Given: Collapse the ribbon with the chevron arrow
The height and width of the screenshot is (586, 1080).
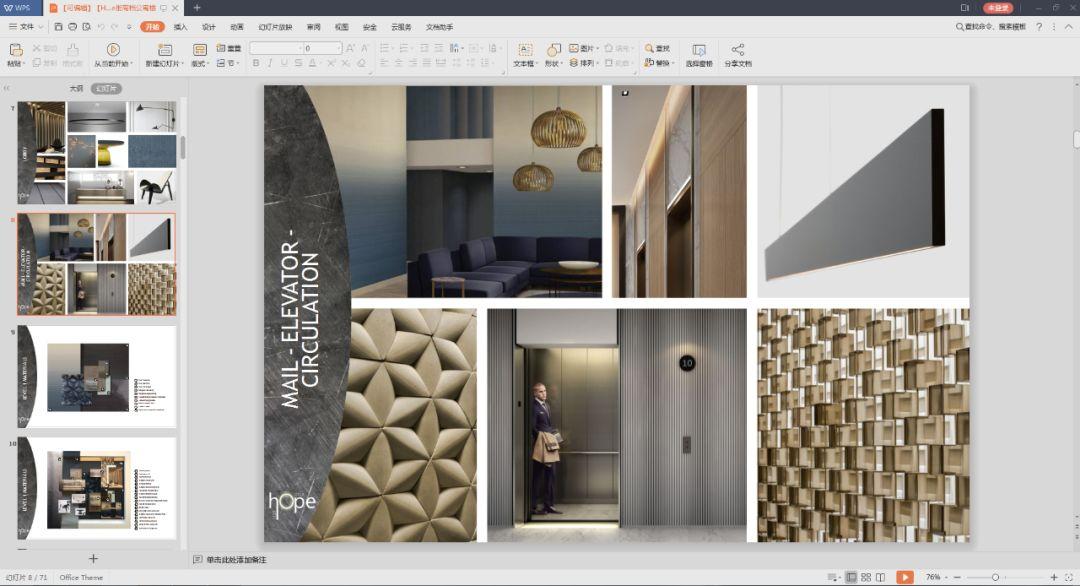Looking at the screenshot, I should click(x=1067, y=27).
